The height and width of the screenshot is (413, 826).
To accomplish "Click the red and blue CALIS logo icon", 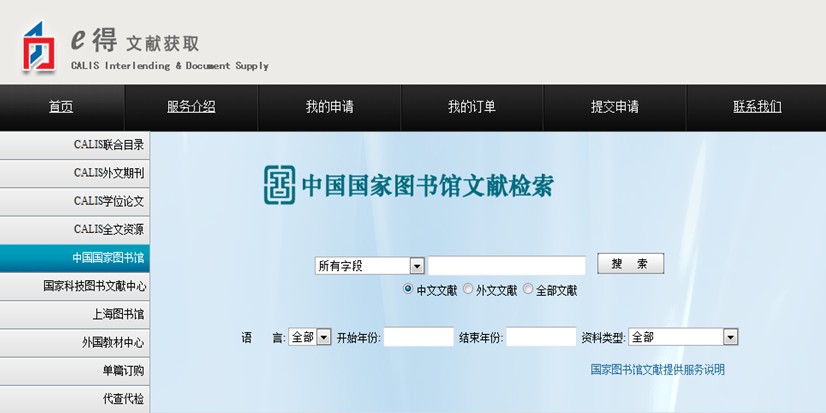I will (39, 46).
